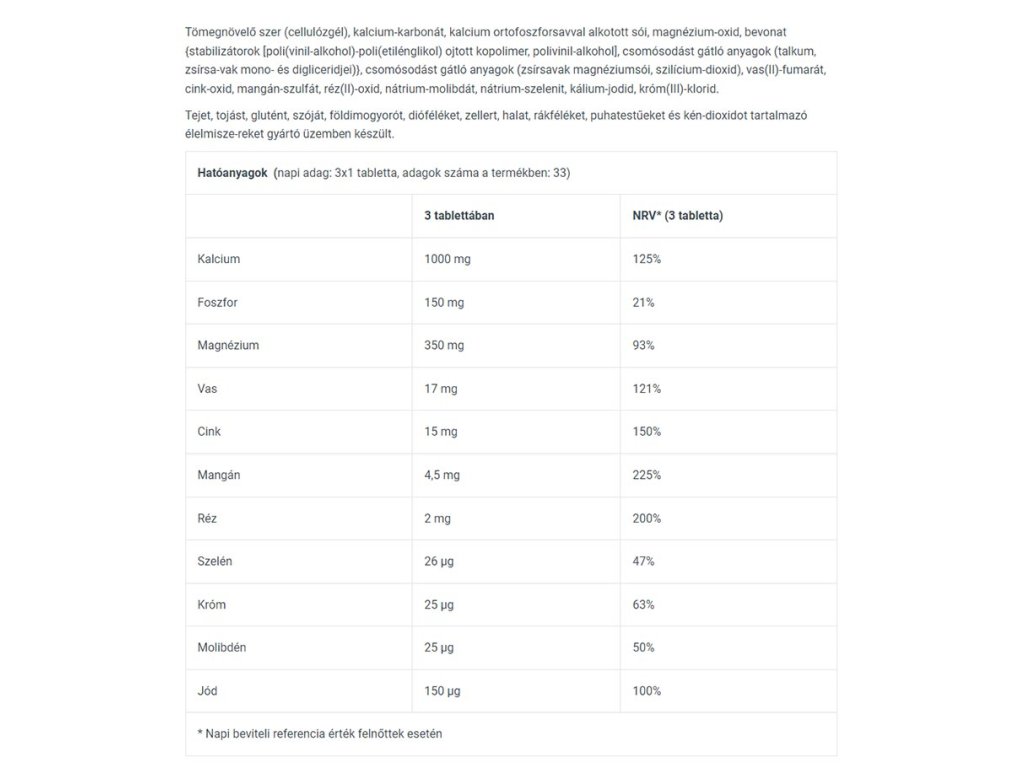Select the Molibdén row label
Screen dimensions: 1024x768
coord(222,647)
